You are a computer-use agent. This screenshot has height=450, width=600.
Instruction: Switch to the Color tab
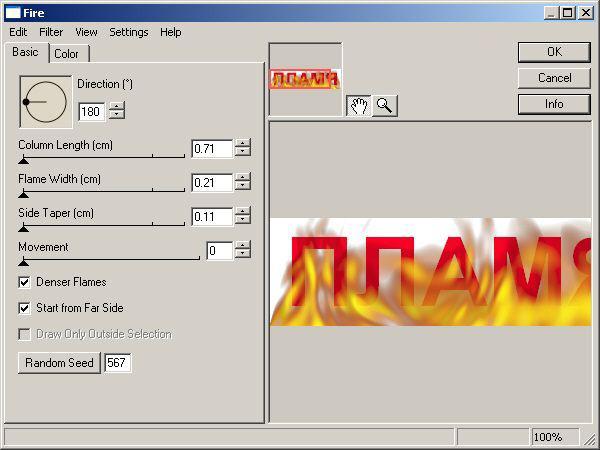(69, 54)
